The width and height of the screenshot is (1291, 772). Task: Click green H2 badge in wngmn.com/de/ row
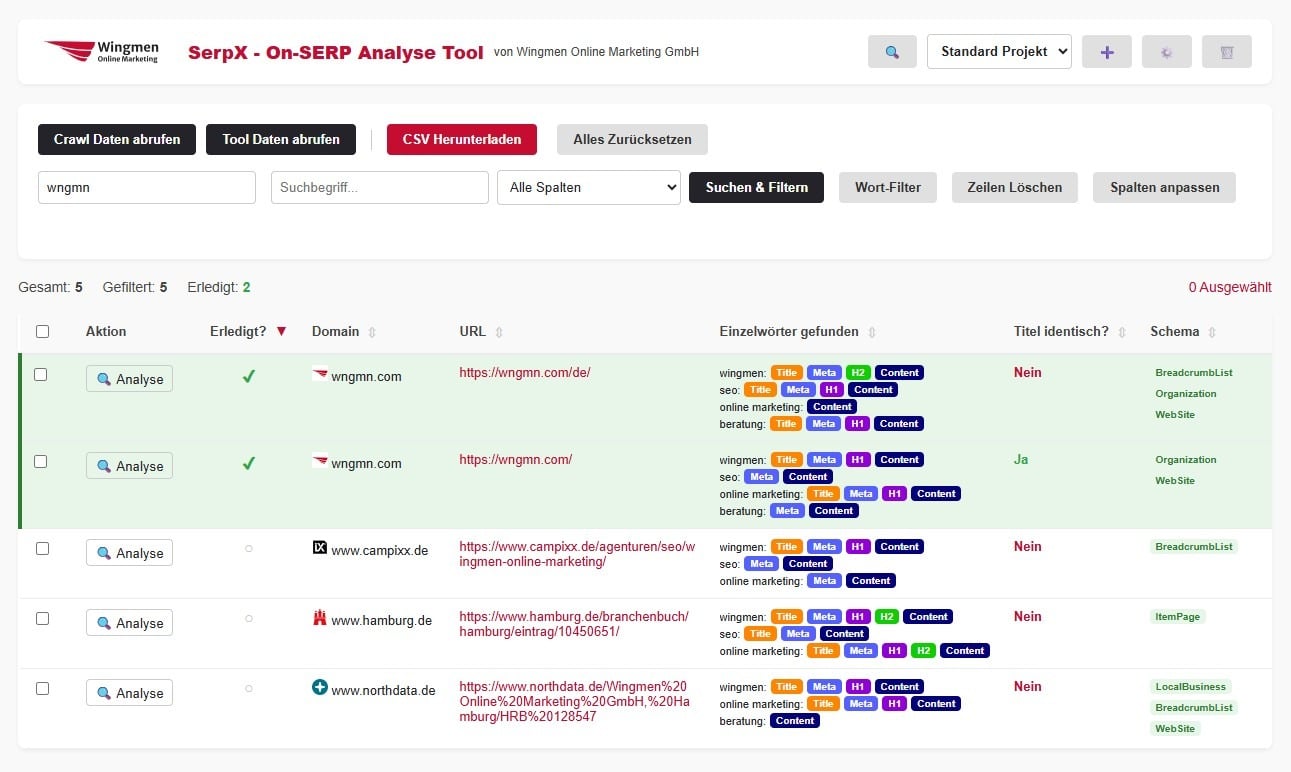click(858, 373)
